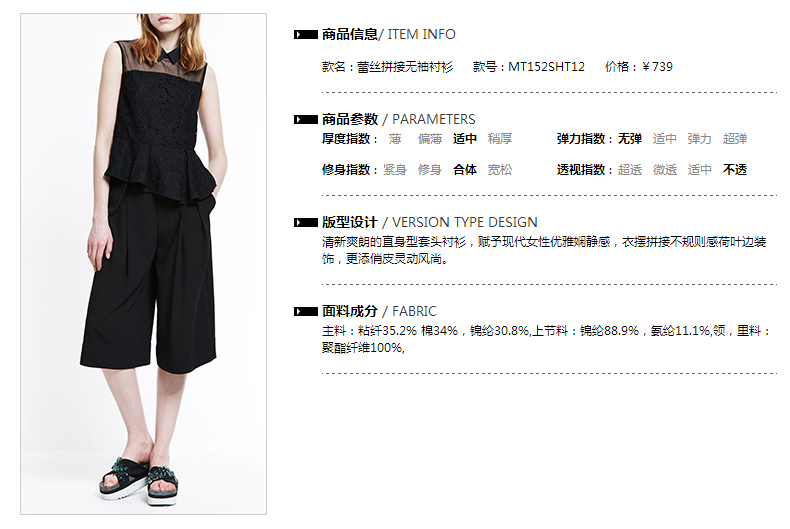Select 合体 in the 修身指数 row

(465, 170)
